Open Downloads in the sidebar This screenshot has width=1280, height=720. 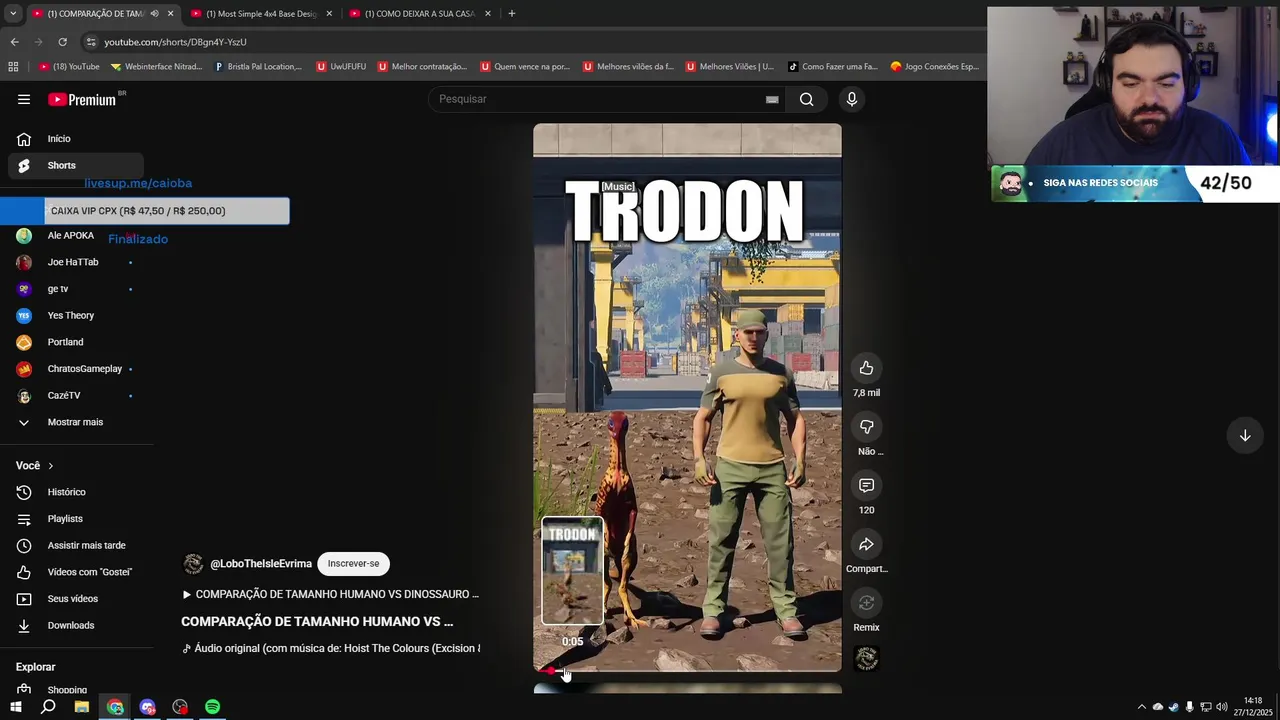click(72, 625)
